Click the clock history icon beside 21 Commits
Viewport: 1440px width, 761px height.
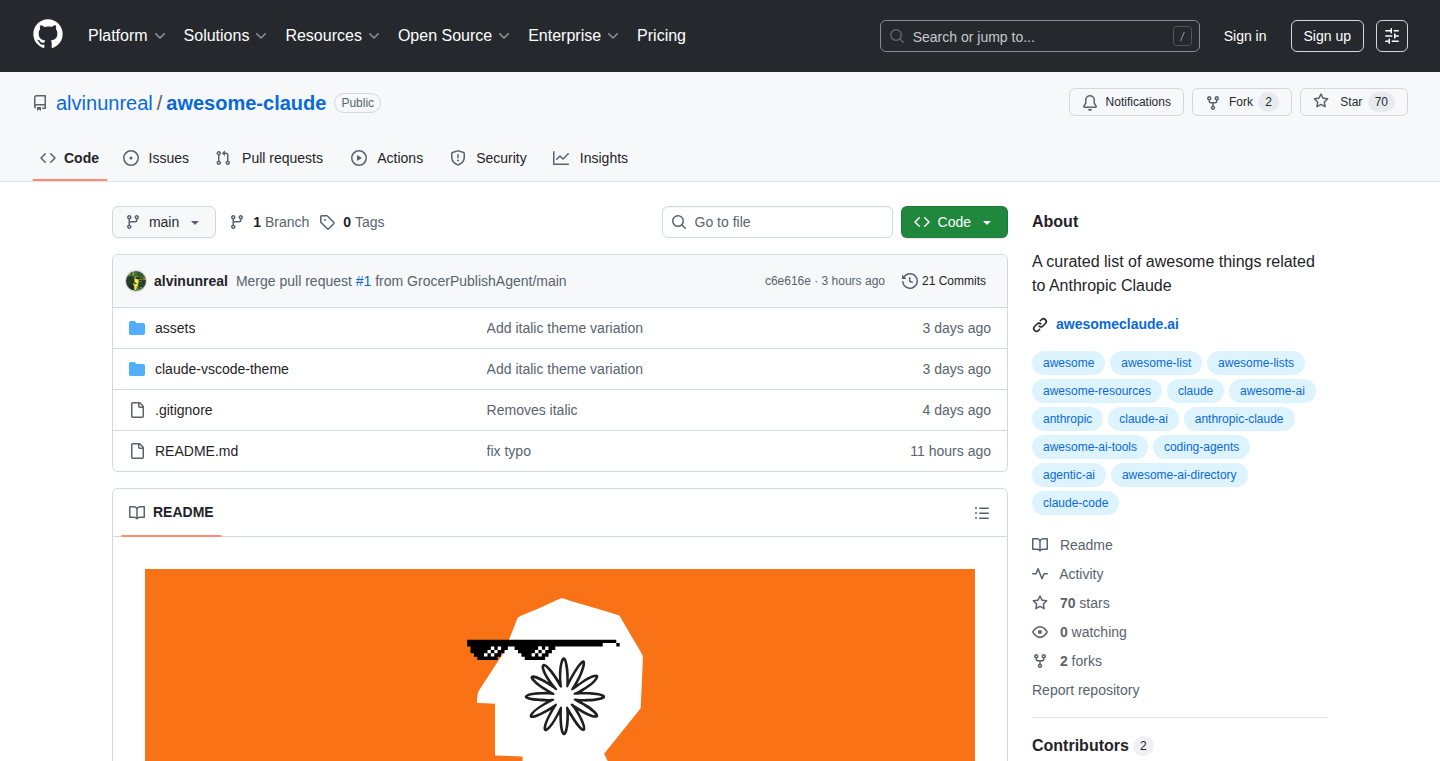909,281
